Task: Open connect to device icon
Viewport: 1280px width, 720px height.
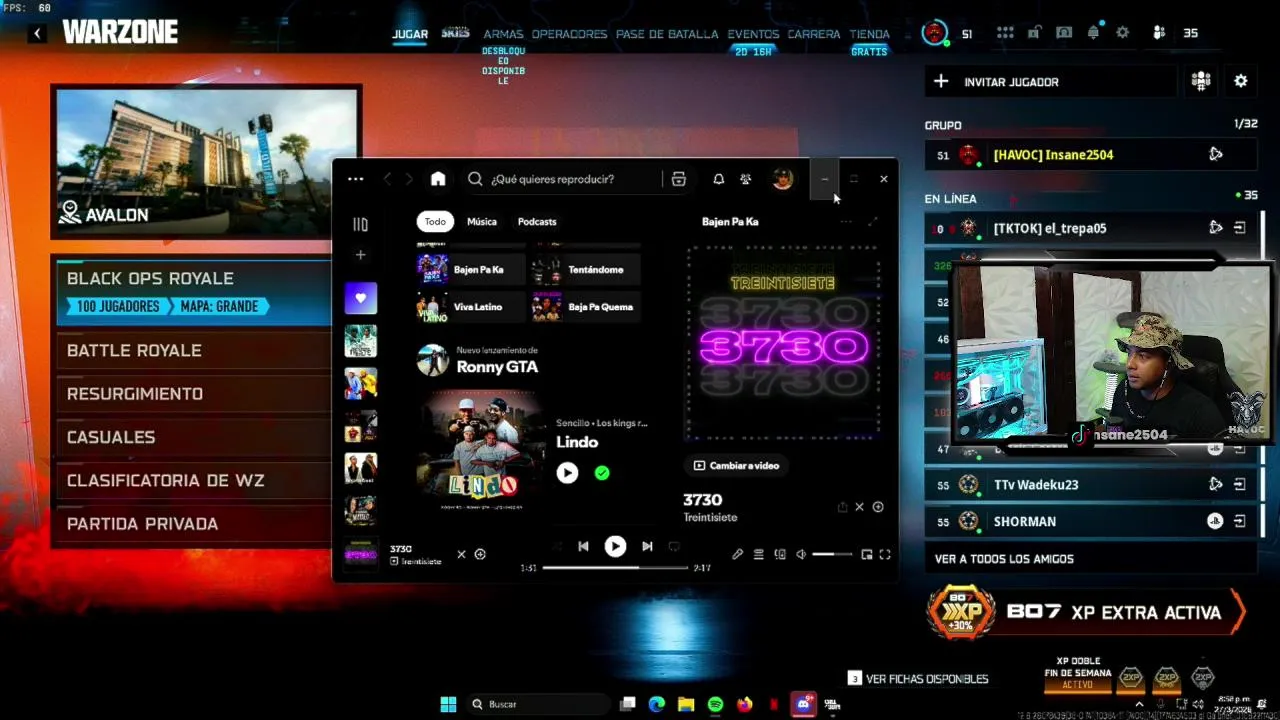Action: (x=780, y=554)
